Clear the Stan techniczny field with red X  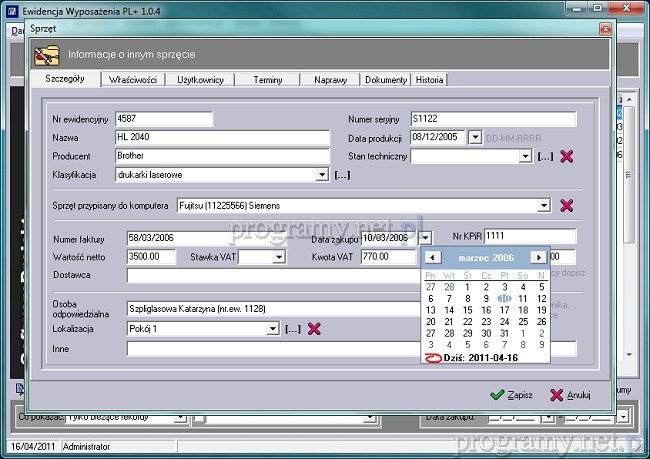coord(566,156)
